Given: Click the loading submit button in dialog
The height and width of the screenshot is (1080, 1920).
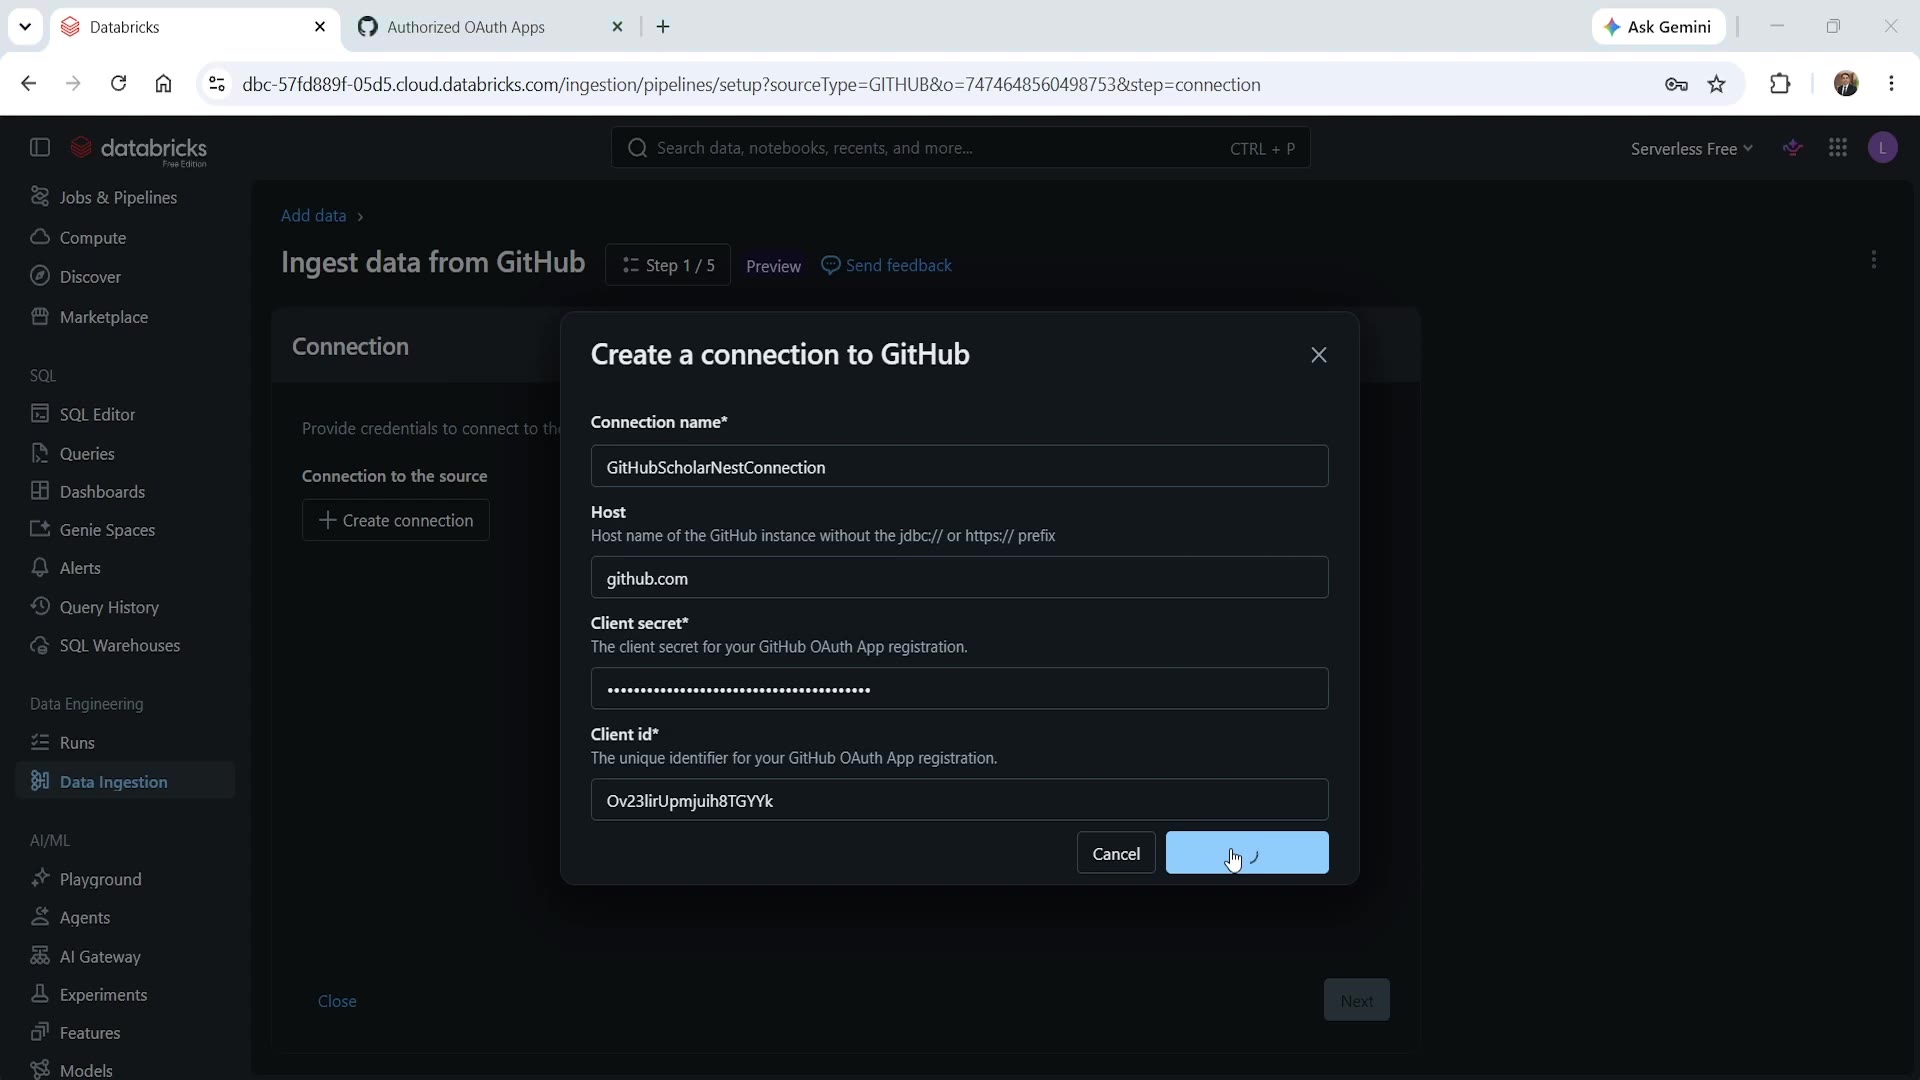Looking at the screenshot, I should coord(1247,853).
